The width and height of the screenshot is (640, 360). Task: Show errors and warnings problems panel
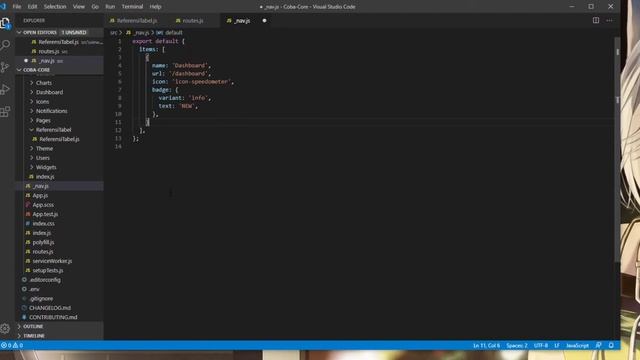[12, 345]
